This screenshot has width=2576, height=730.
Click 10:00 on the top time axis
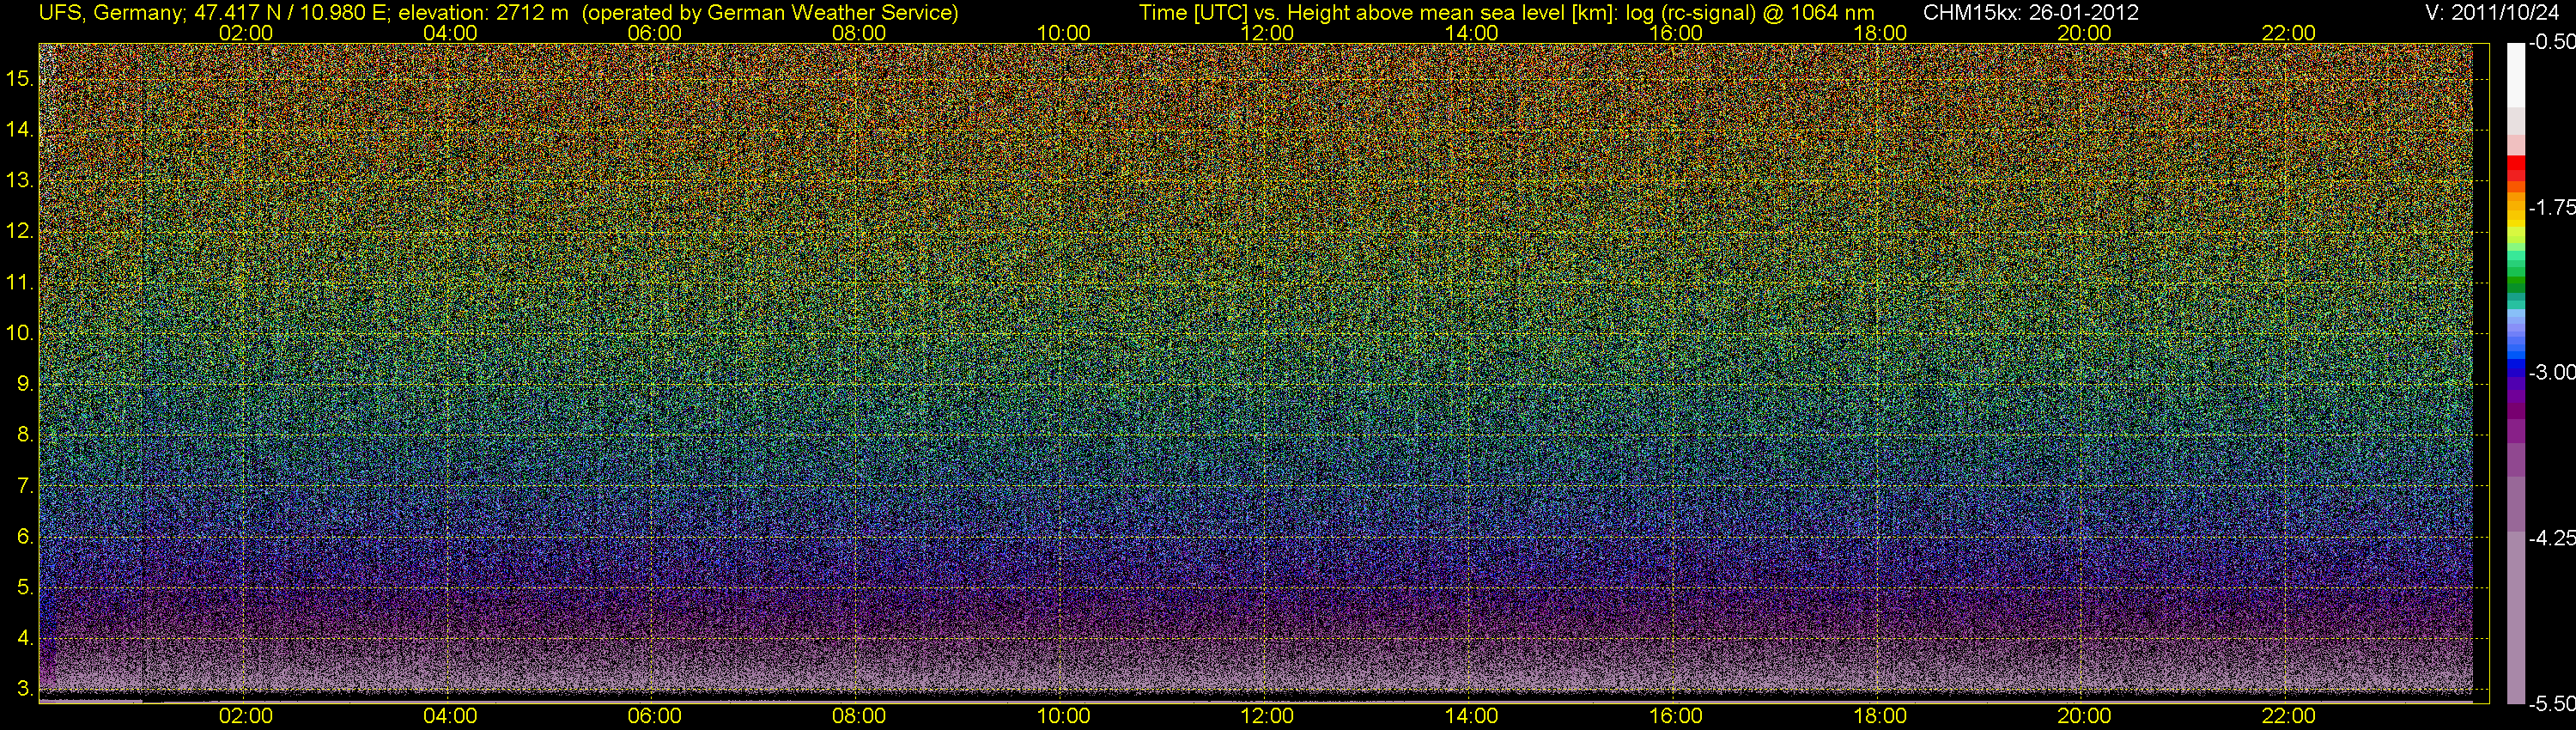click(1063, 33)
